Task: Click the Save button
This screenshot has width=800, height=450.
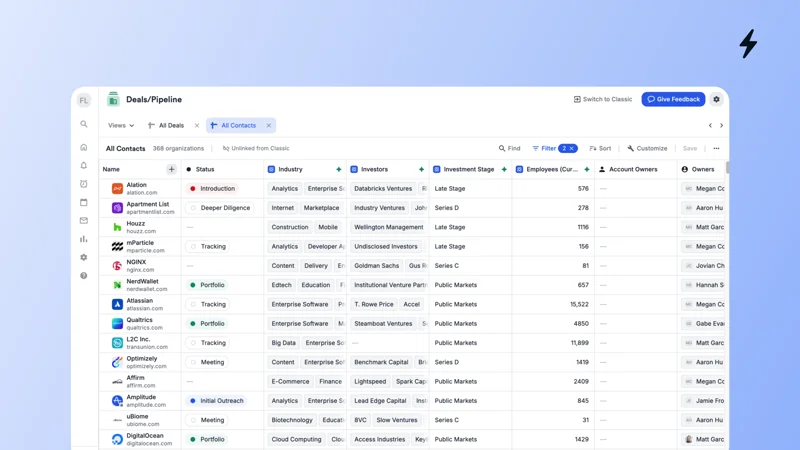Action: point(690,148)
